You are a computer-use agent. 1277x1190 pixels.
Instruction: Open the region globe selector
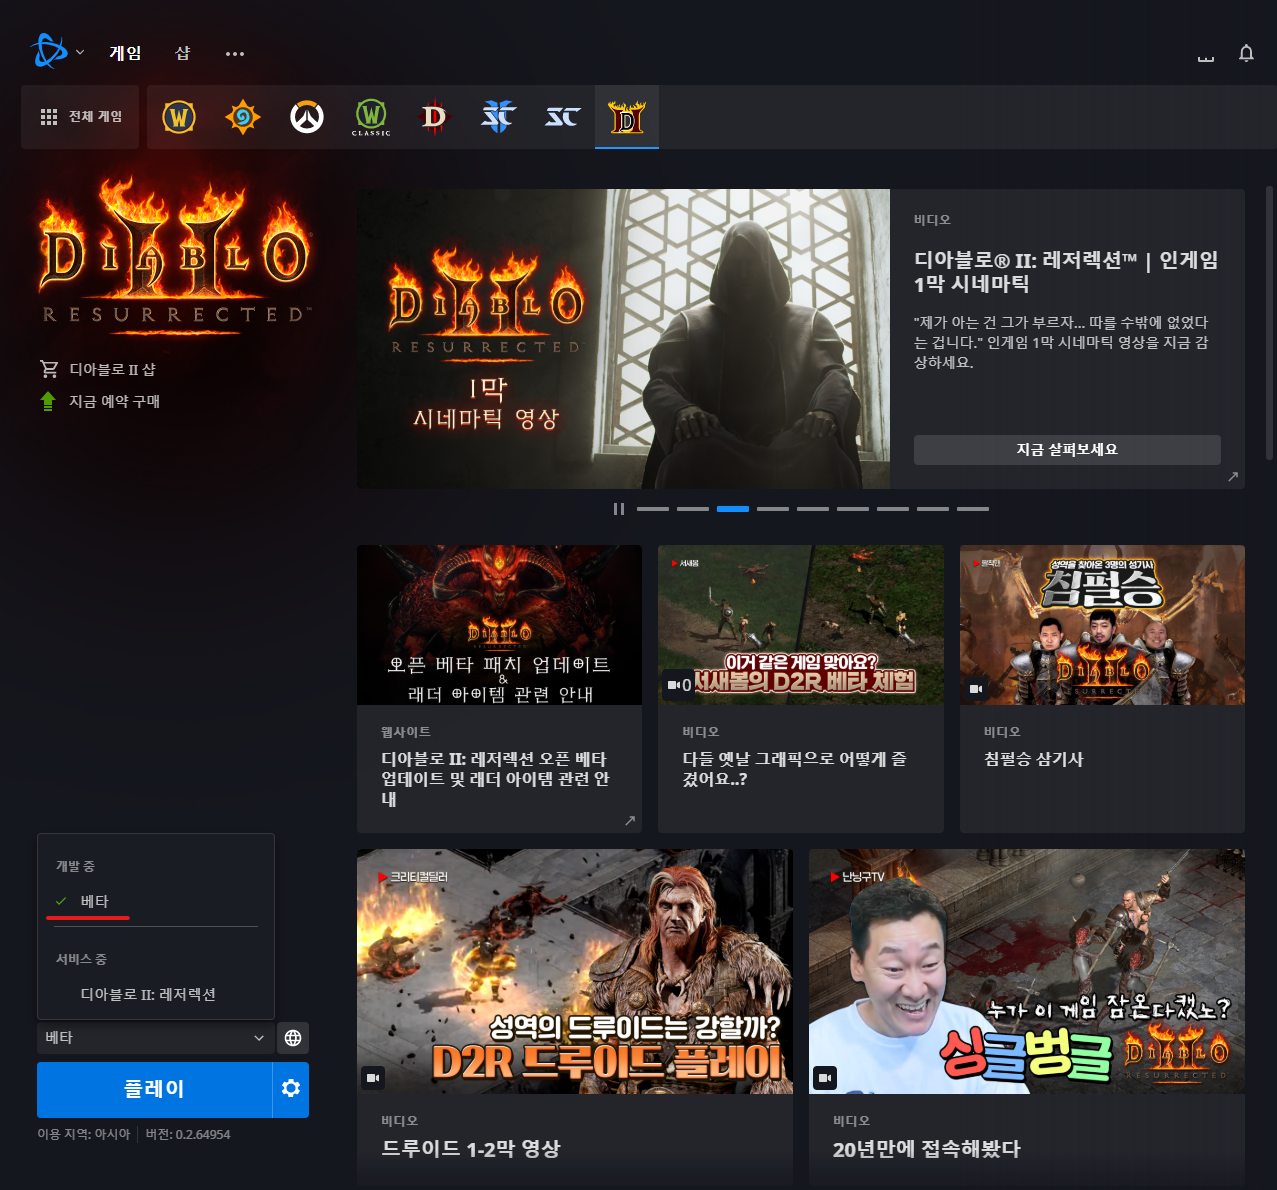pyautogui.click(x=293, y=1038)
